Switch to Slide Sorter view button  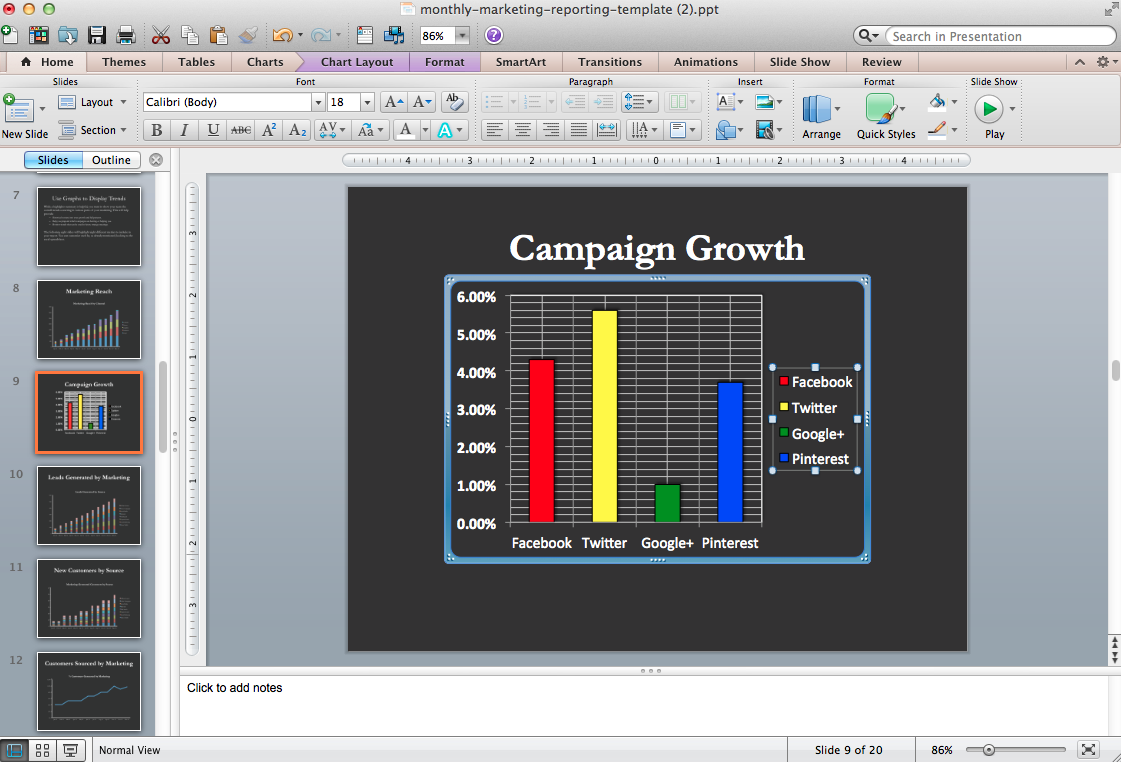pos(43,750)
